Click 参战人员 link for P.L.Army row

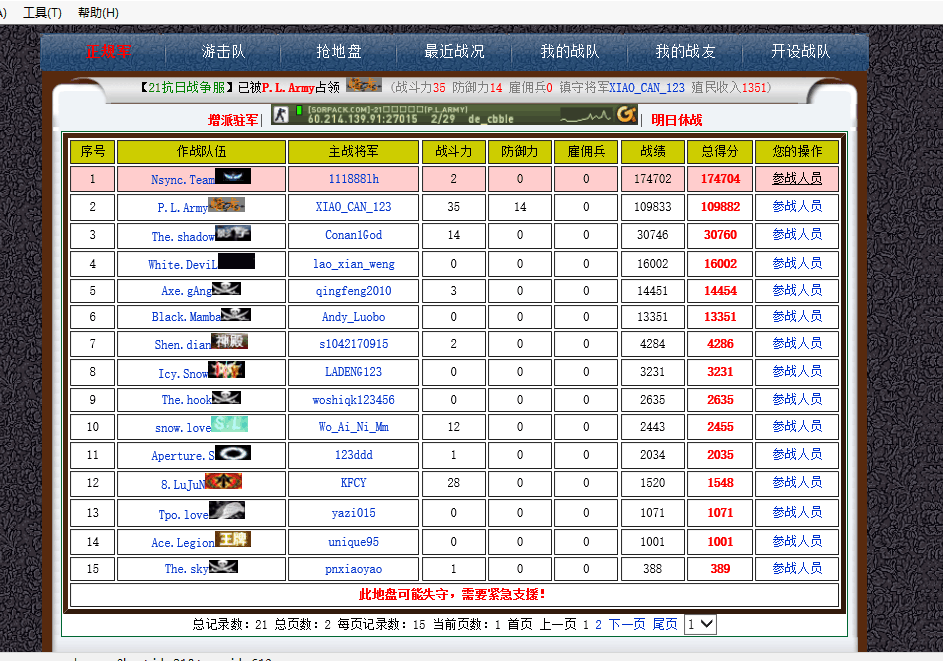coord(797,207)
